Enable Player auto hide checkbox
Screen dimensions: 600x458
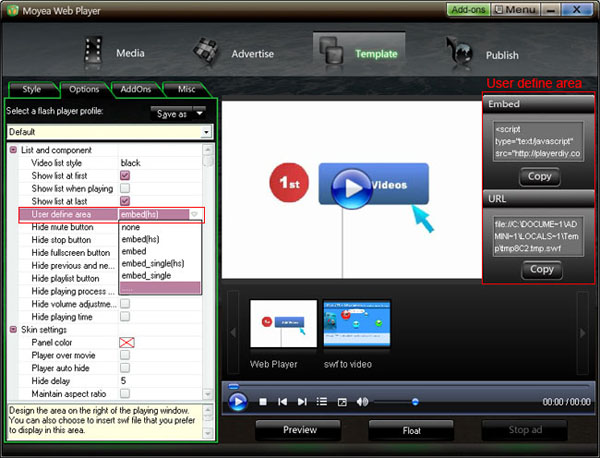[125, 368]
